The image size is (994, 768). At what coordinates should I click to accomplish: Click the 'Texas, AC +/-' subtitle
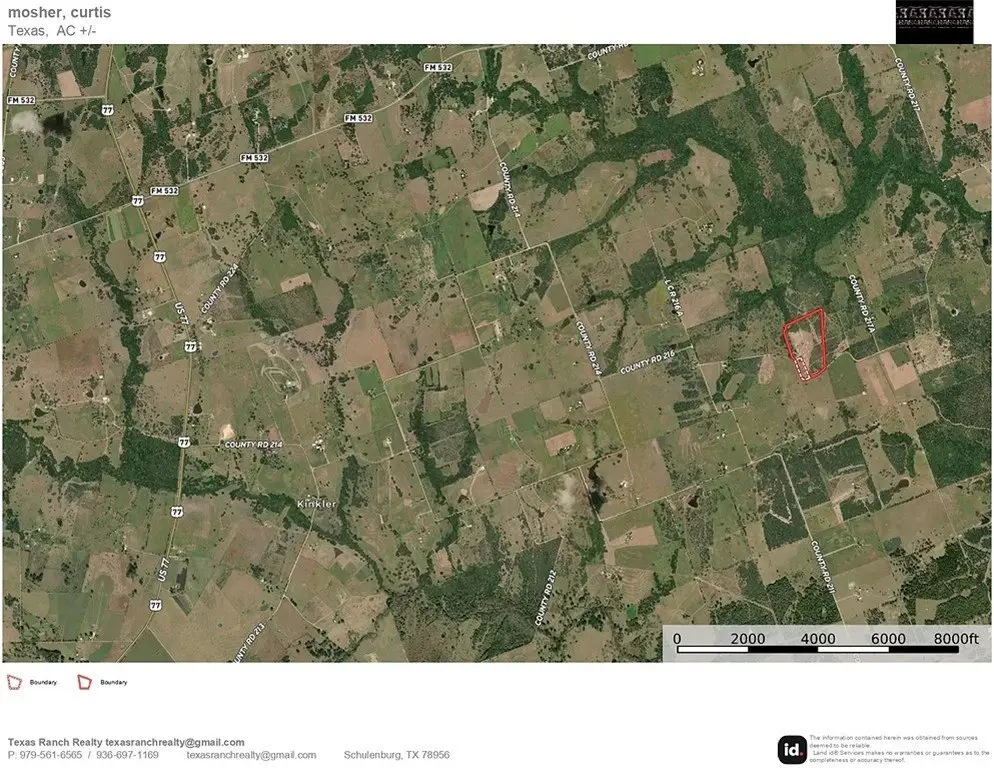(52, 30)
